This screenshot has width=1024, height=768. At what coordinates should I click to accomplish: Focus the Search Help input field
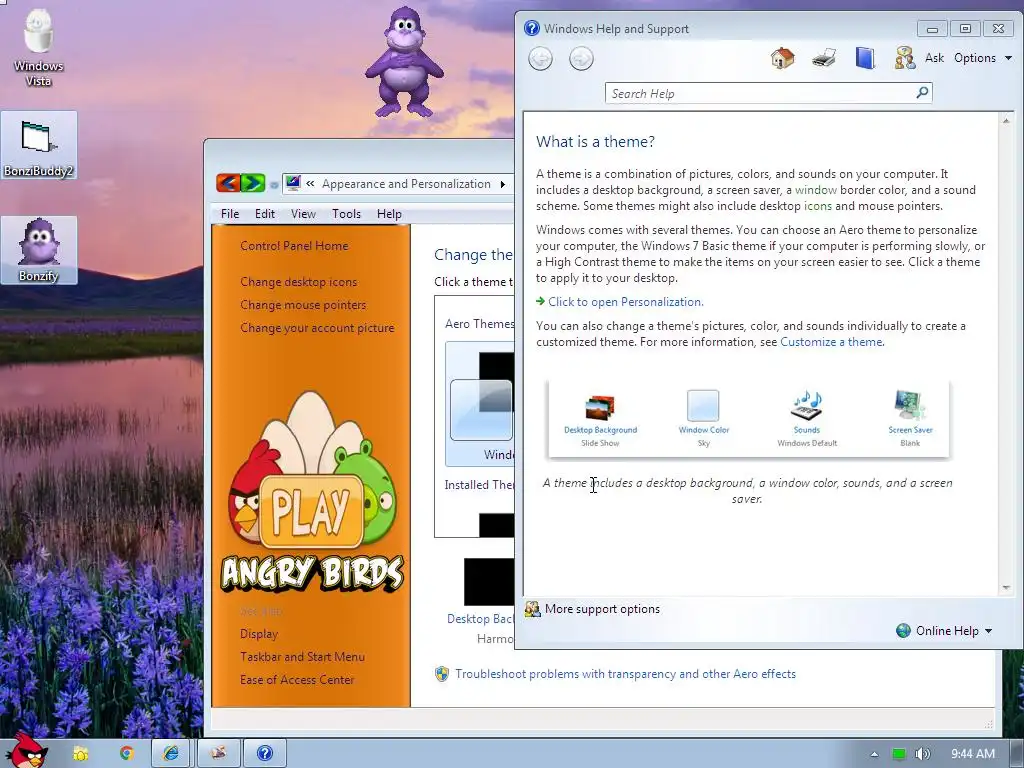click(x=760, y=93)
